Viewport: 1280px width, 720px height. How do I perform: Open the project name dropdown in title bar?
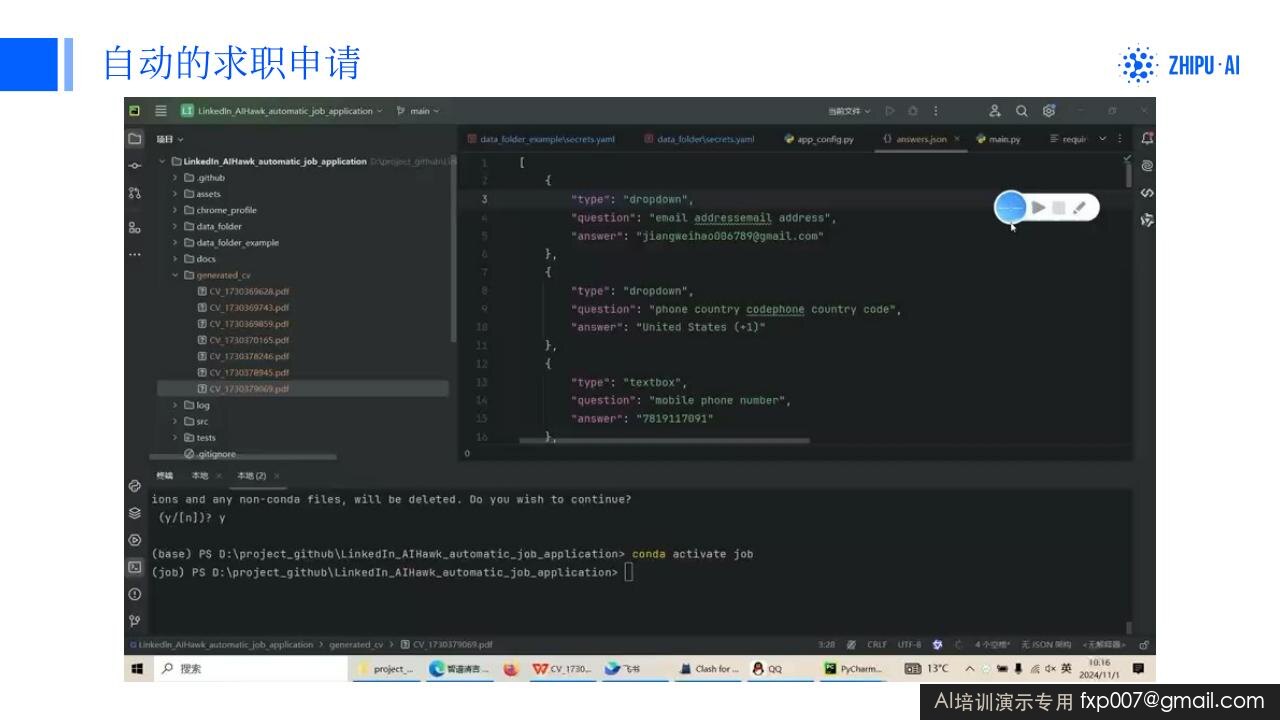281,111
